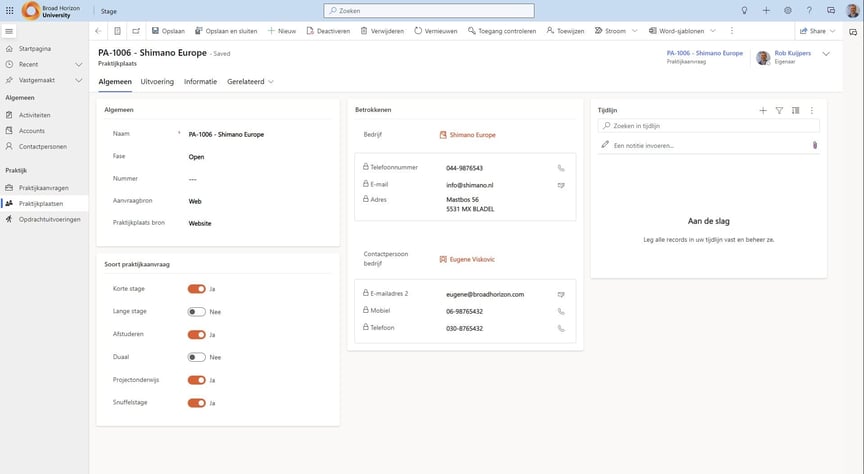Screen dimensions: 864x474
Task: Click Opslaan en sluiten
Action: point(226,31)
